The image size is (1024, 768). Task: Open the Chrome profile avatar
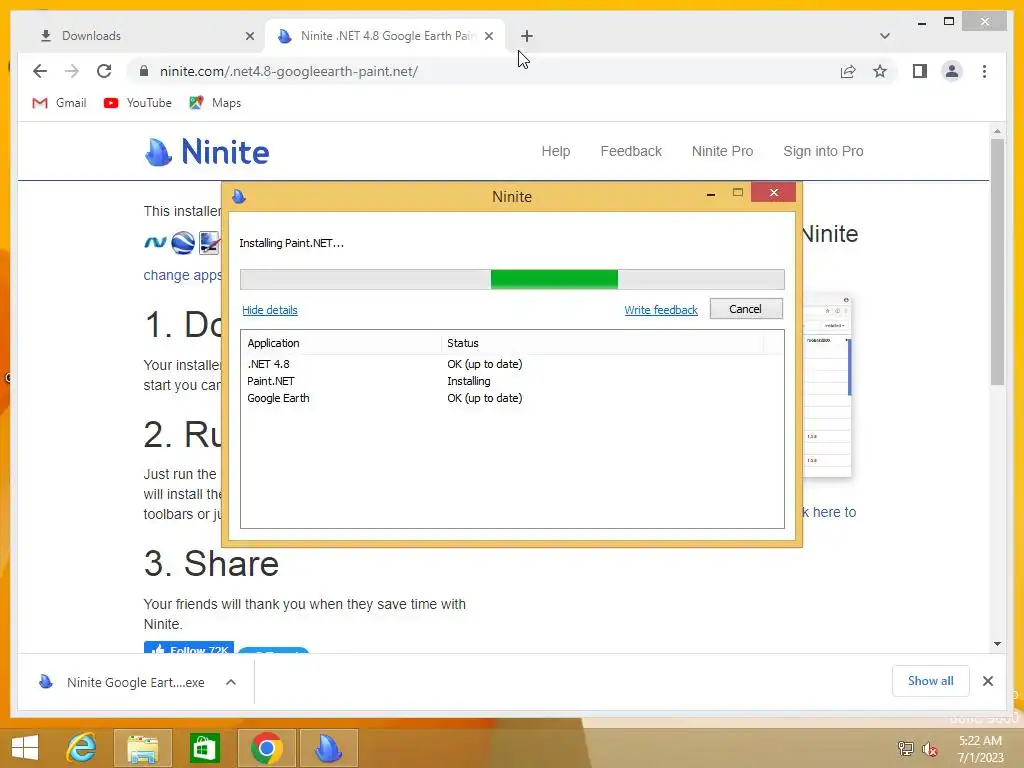click(952, 71)
